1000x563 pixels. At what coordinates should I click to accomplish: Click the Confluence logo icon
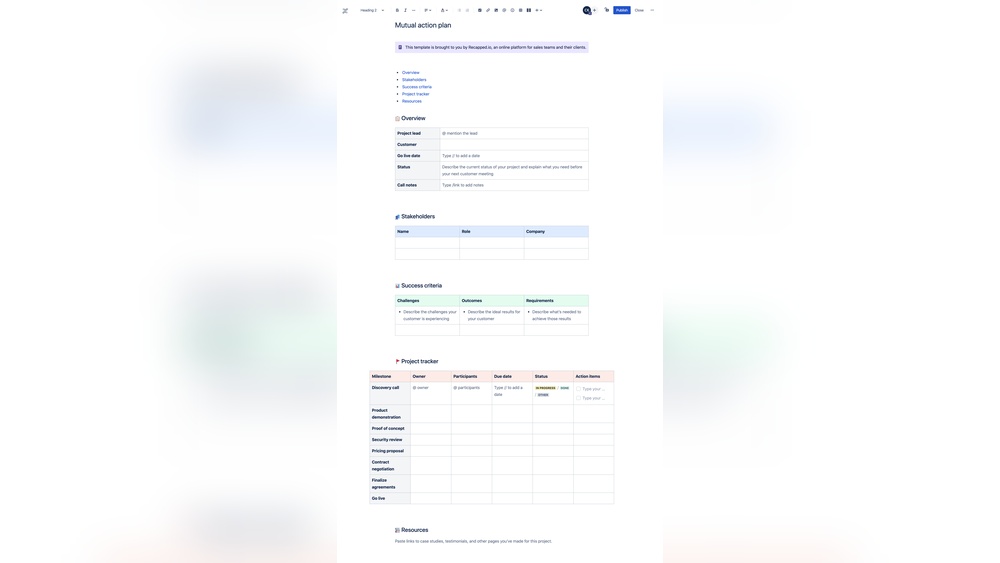pos(345,11)
